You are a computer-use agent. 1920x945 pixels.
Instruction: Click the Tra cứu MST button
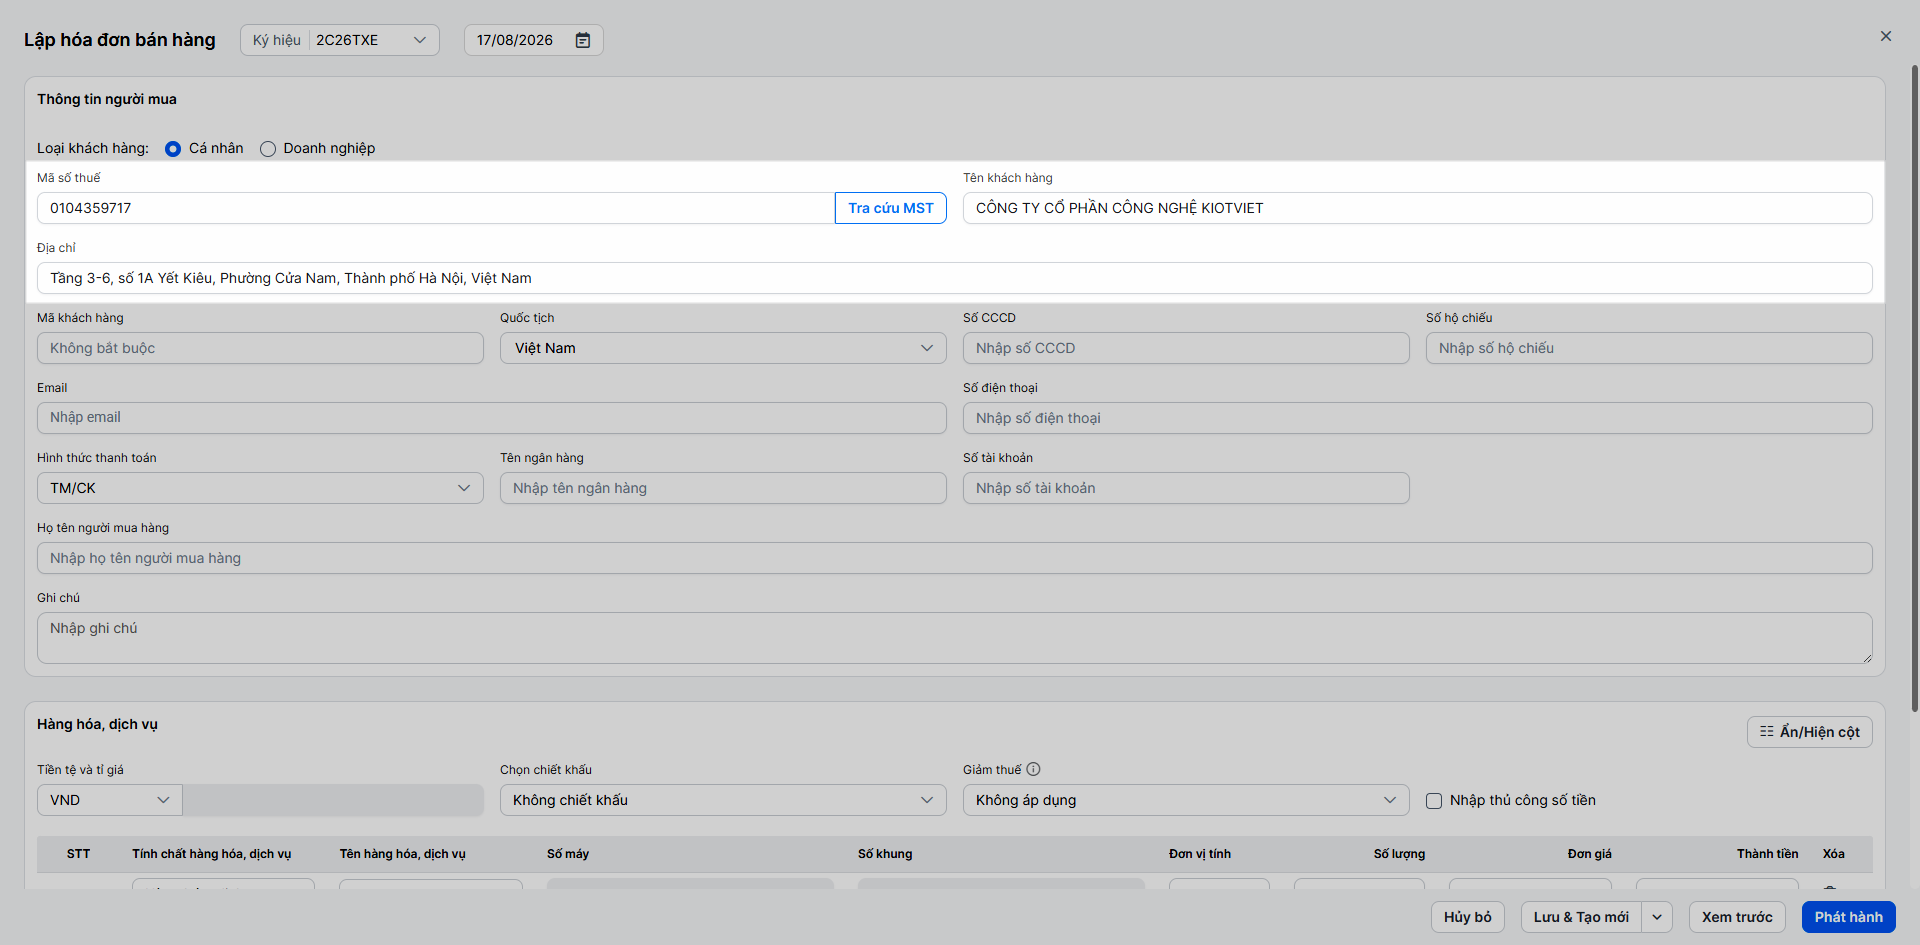coord(891,208)
